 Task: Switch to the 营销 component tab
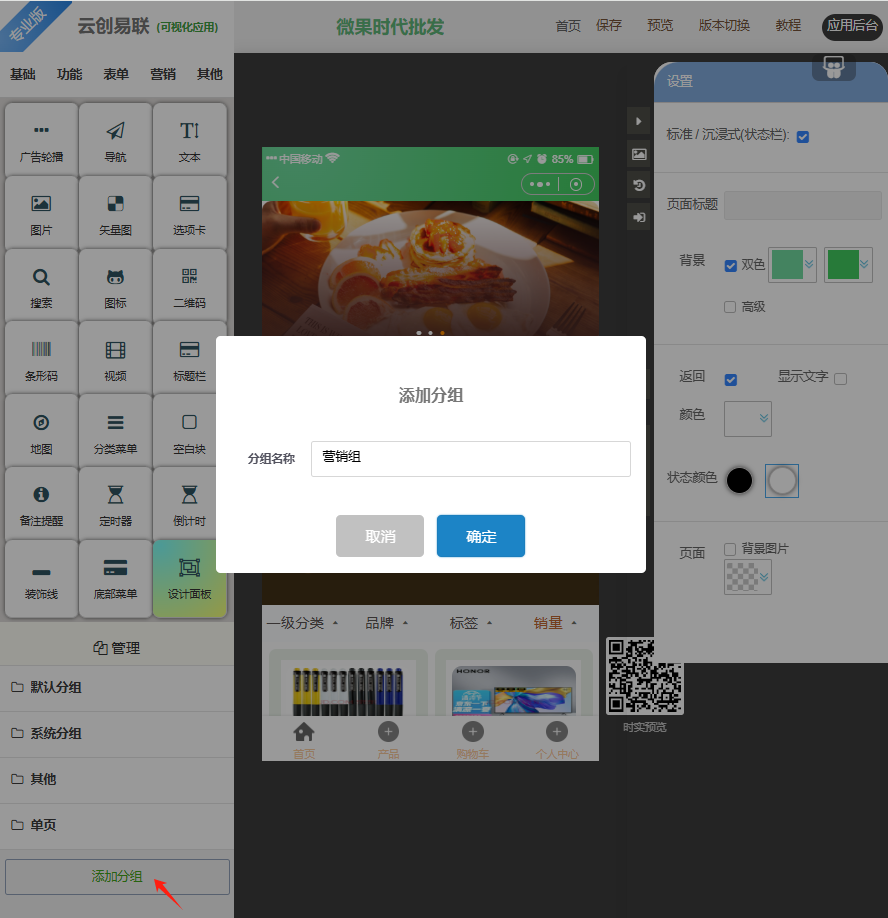(x=163, y=74)
